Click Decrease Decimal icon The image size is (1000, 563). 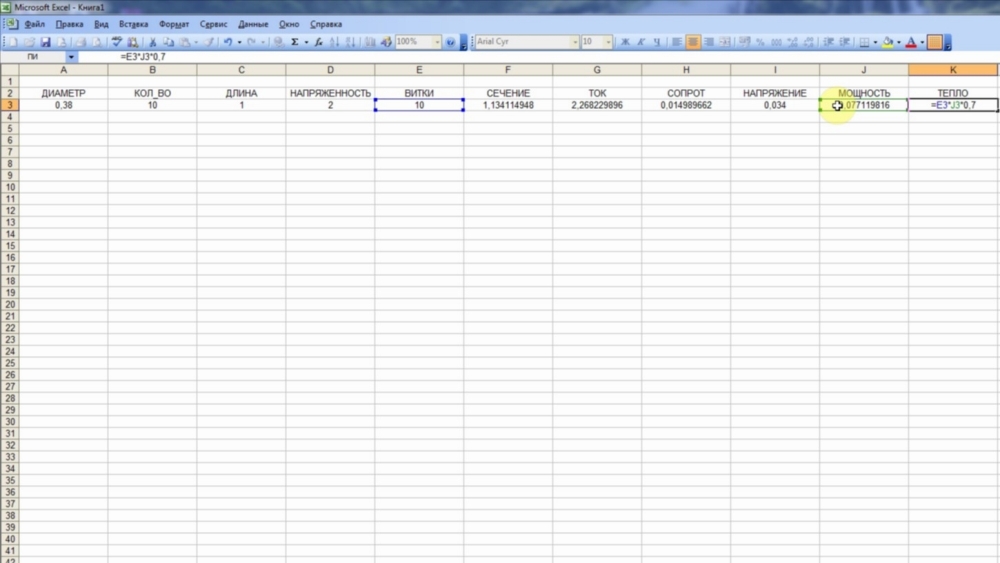click(809, 41)
